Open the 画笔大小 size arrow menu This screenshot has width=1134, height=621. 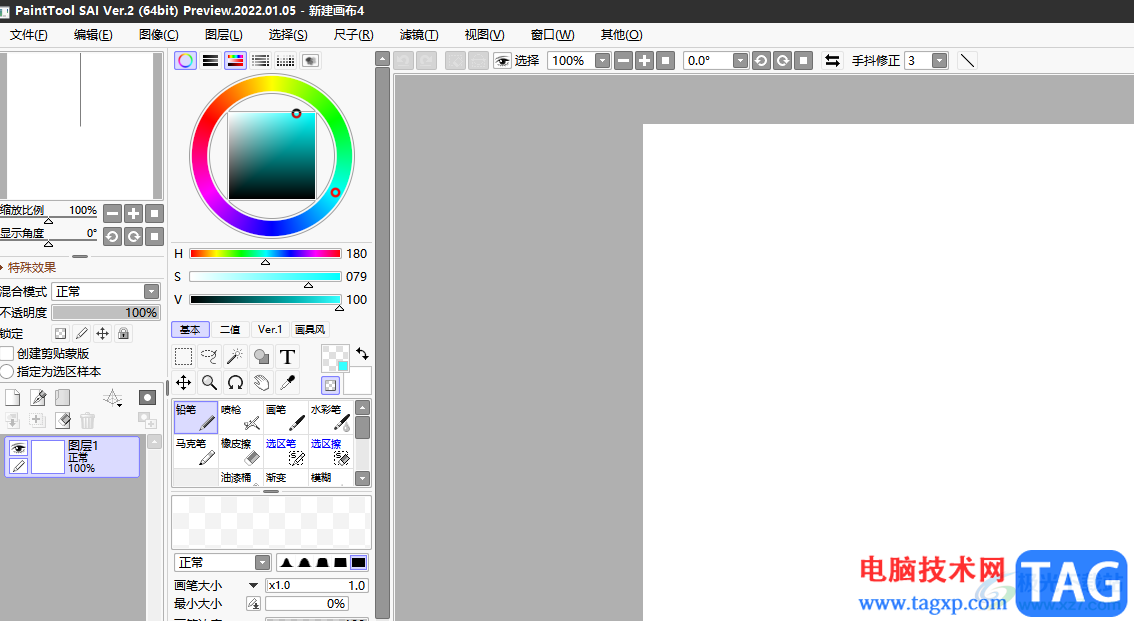coord(253,586)
